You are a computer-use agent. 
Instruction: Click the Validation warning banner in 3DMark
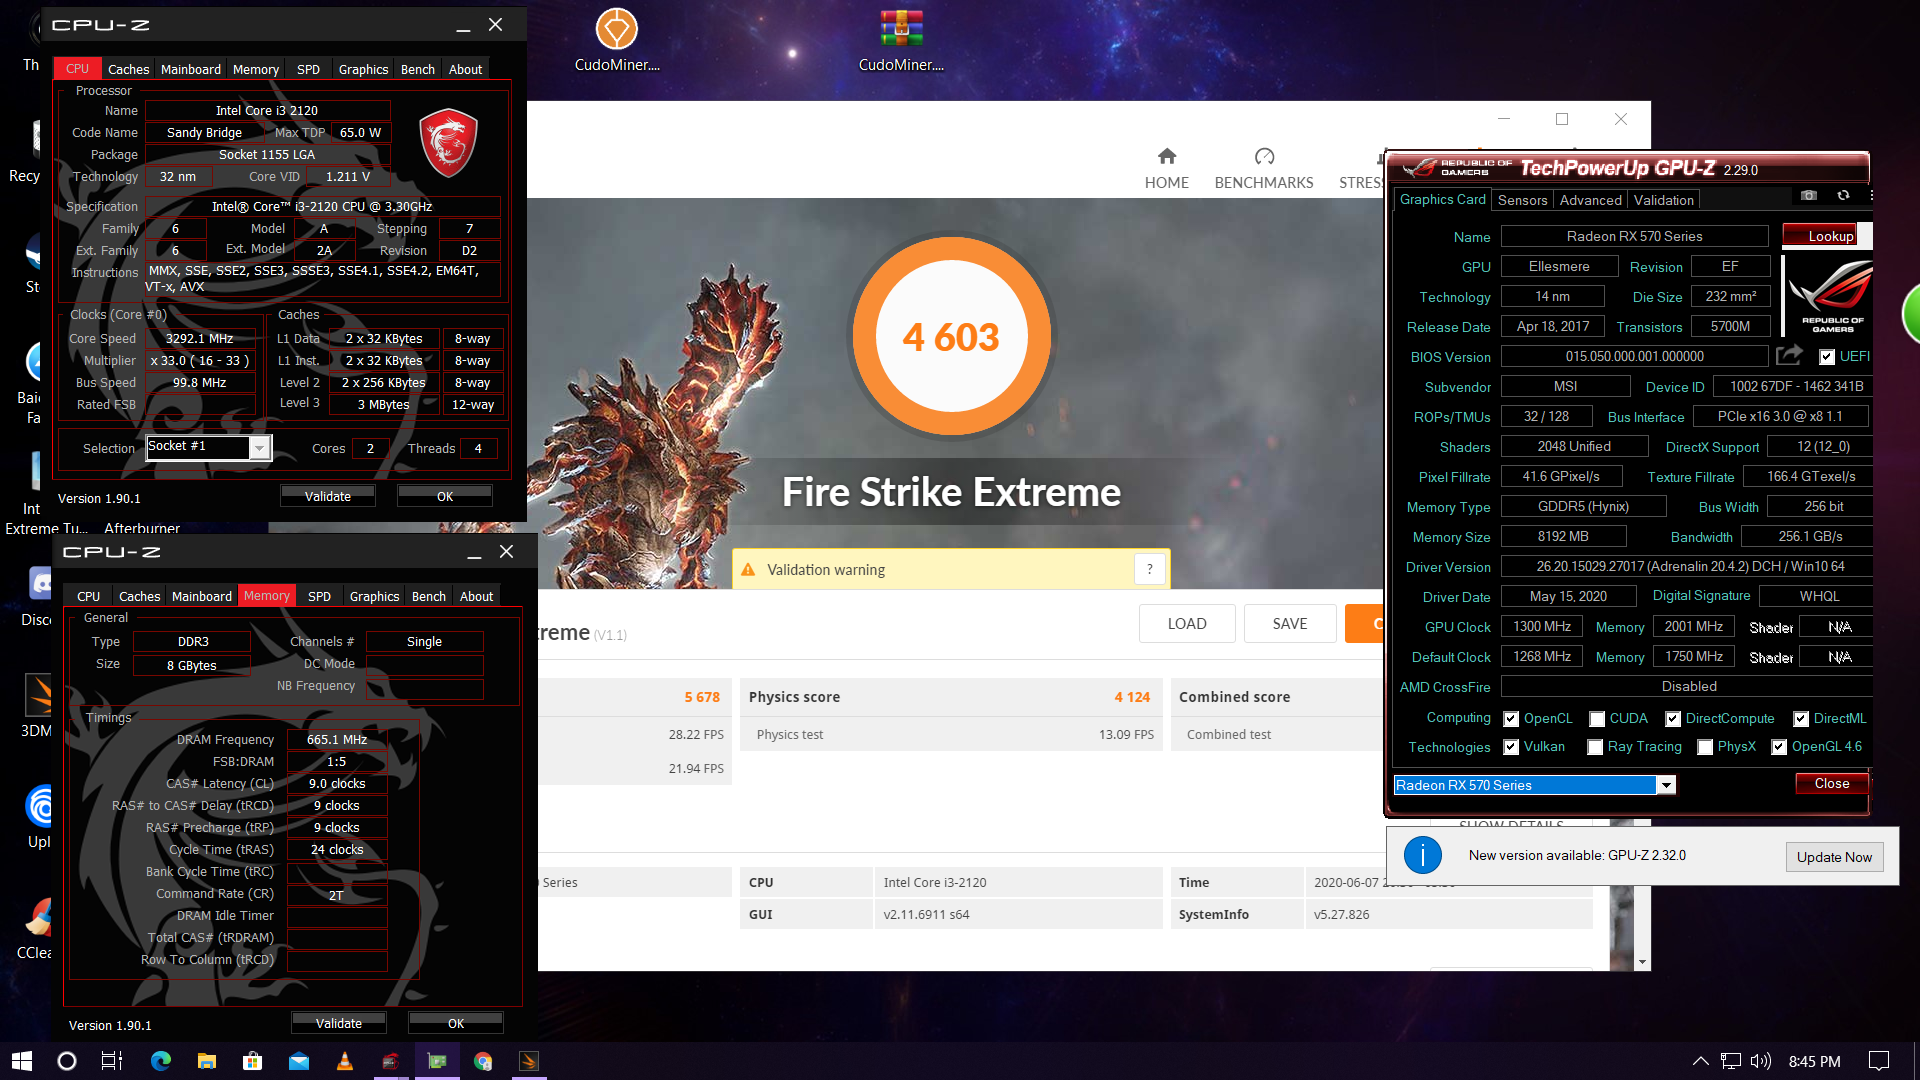point(951,569)
